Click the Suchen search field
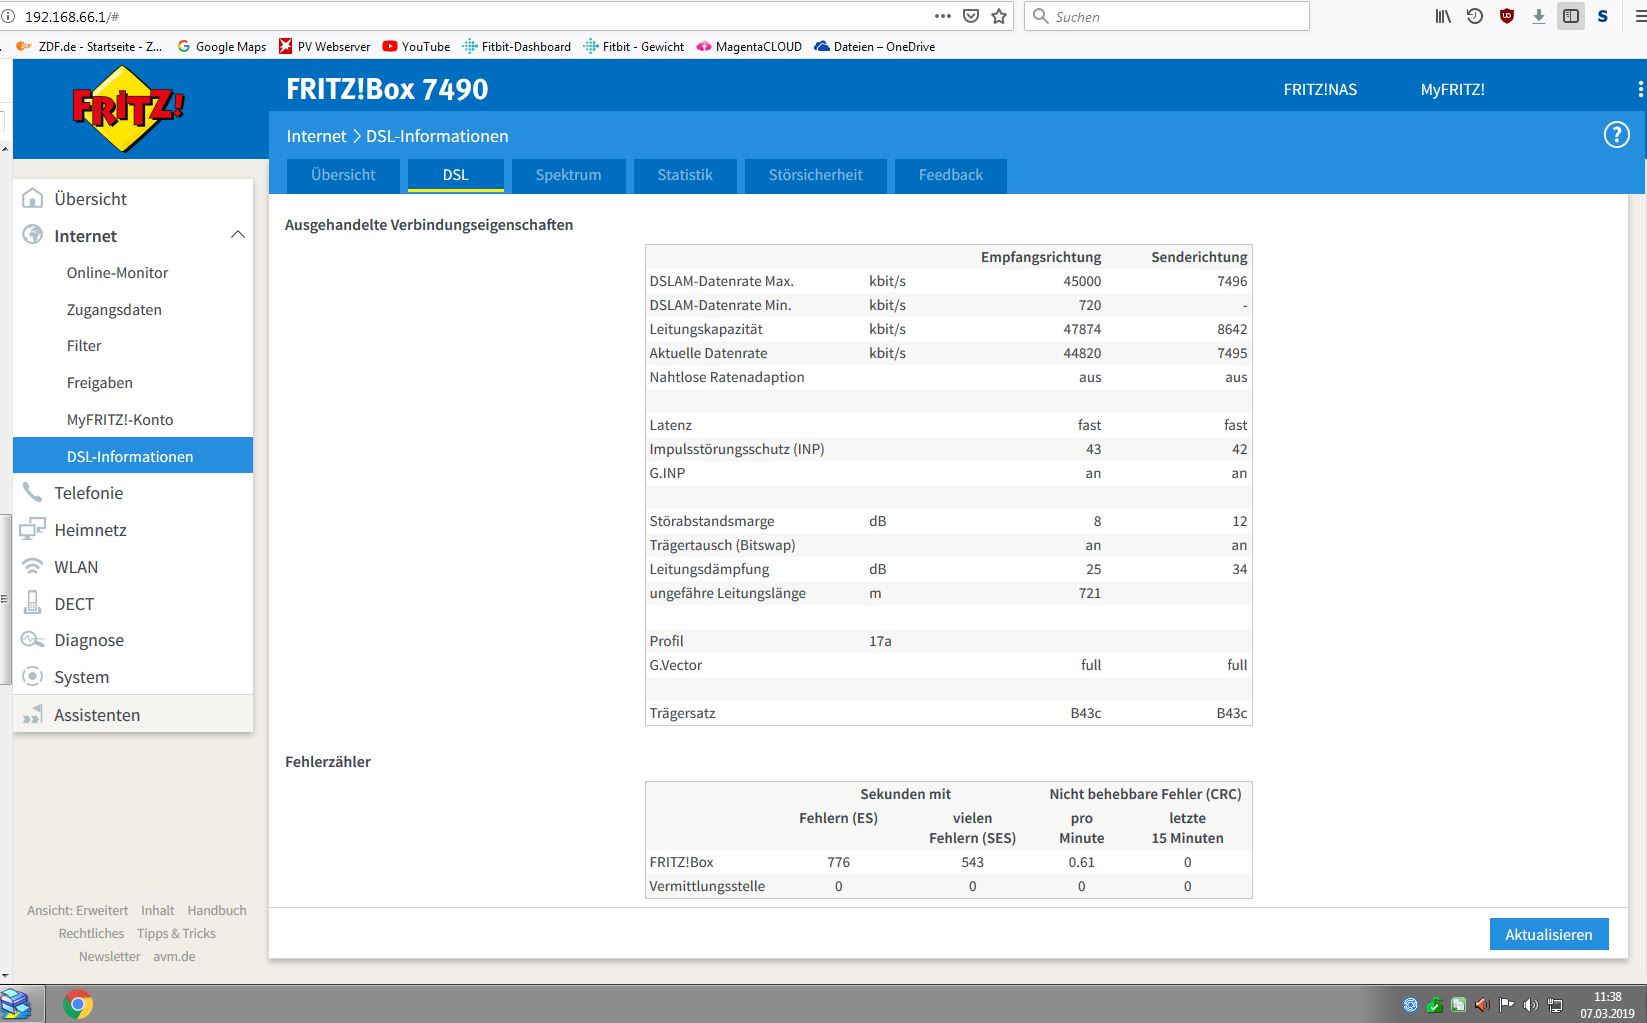This screenshot has height=1023, width=1647. click(x=1166, y=16)
